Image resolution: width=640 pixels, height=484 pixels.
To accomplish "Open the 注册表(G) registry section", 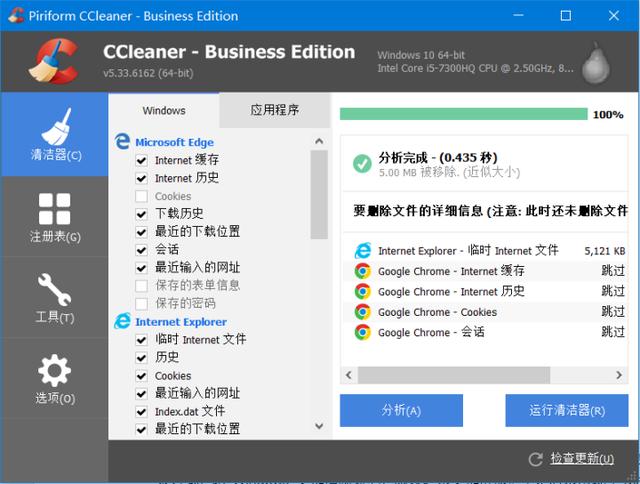I will pos(54,217).
